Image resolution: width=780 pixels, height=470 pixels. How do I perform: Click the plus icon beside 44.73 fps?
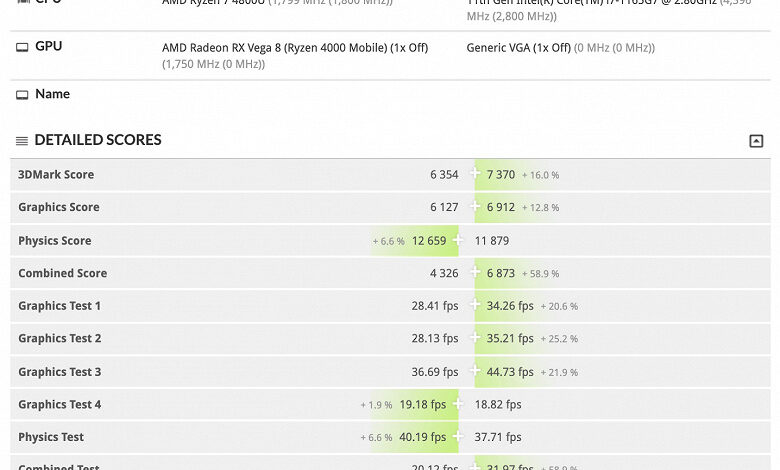coord(475,371)
